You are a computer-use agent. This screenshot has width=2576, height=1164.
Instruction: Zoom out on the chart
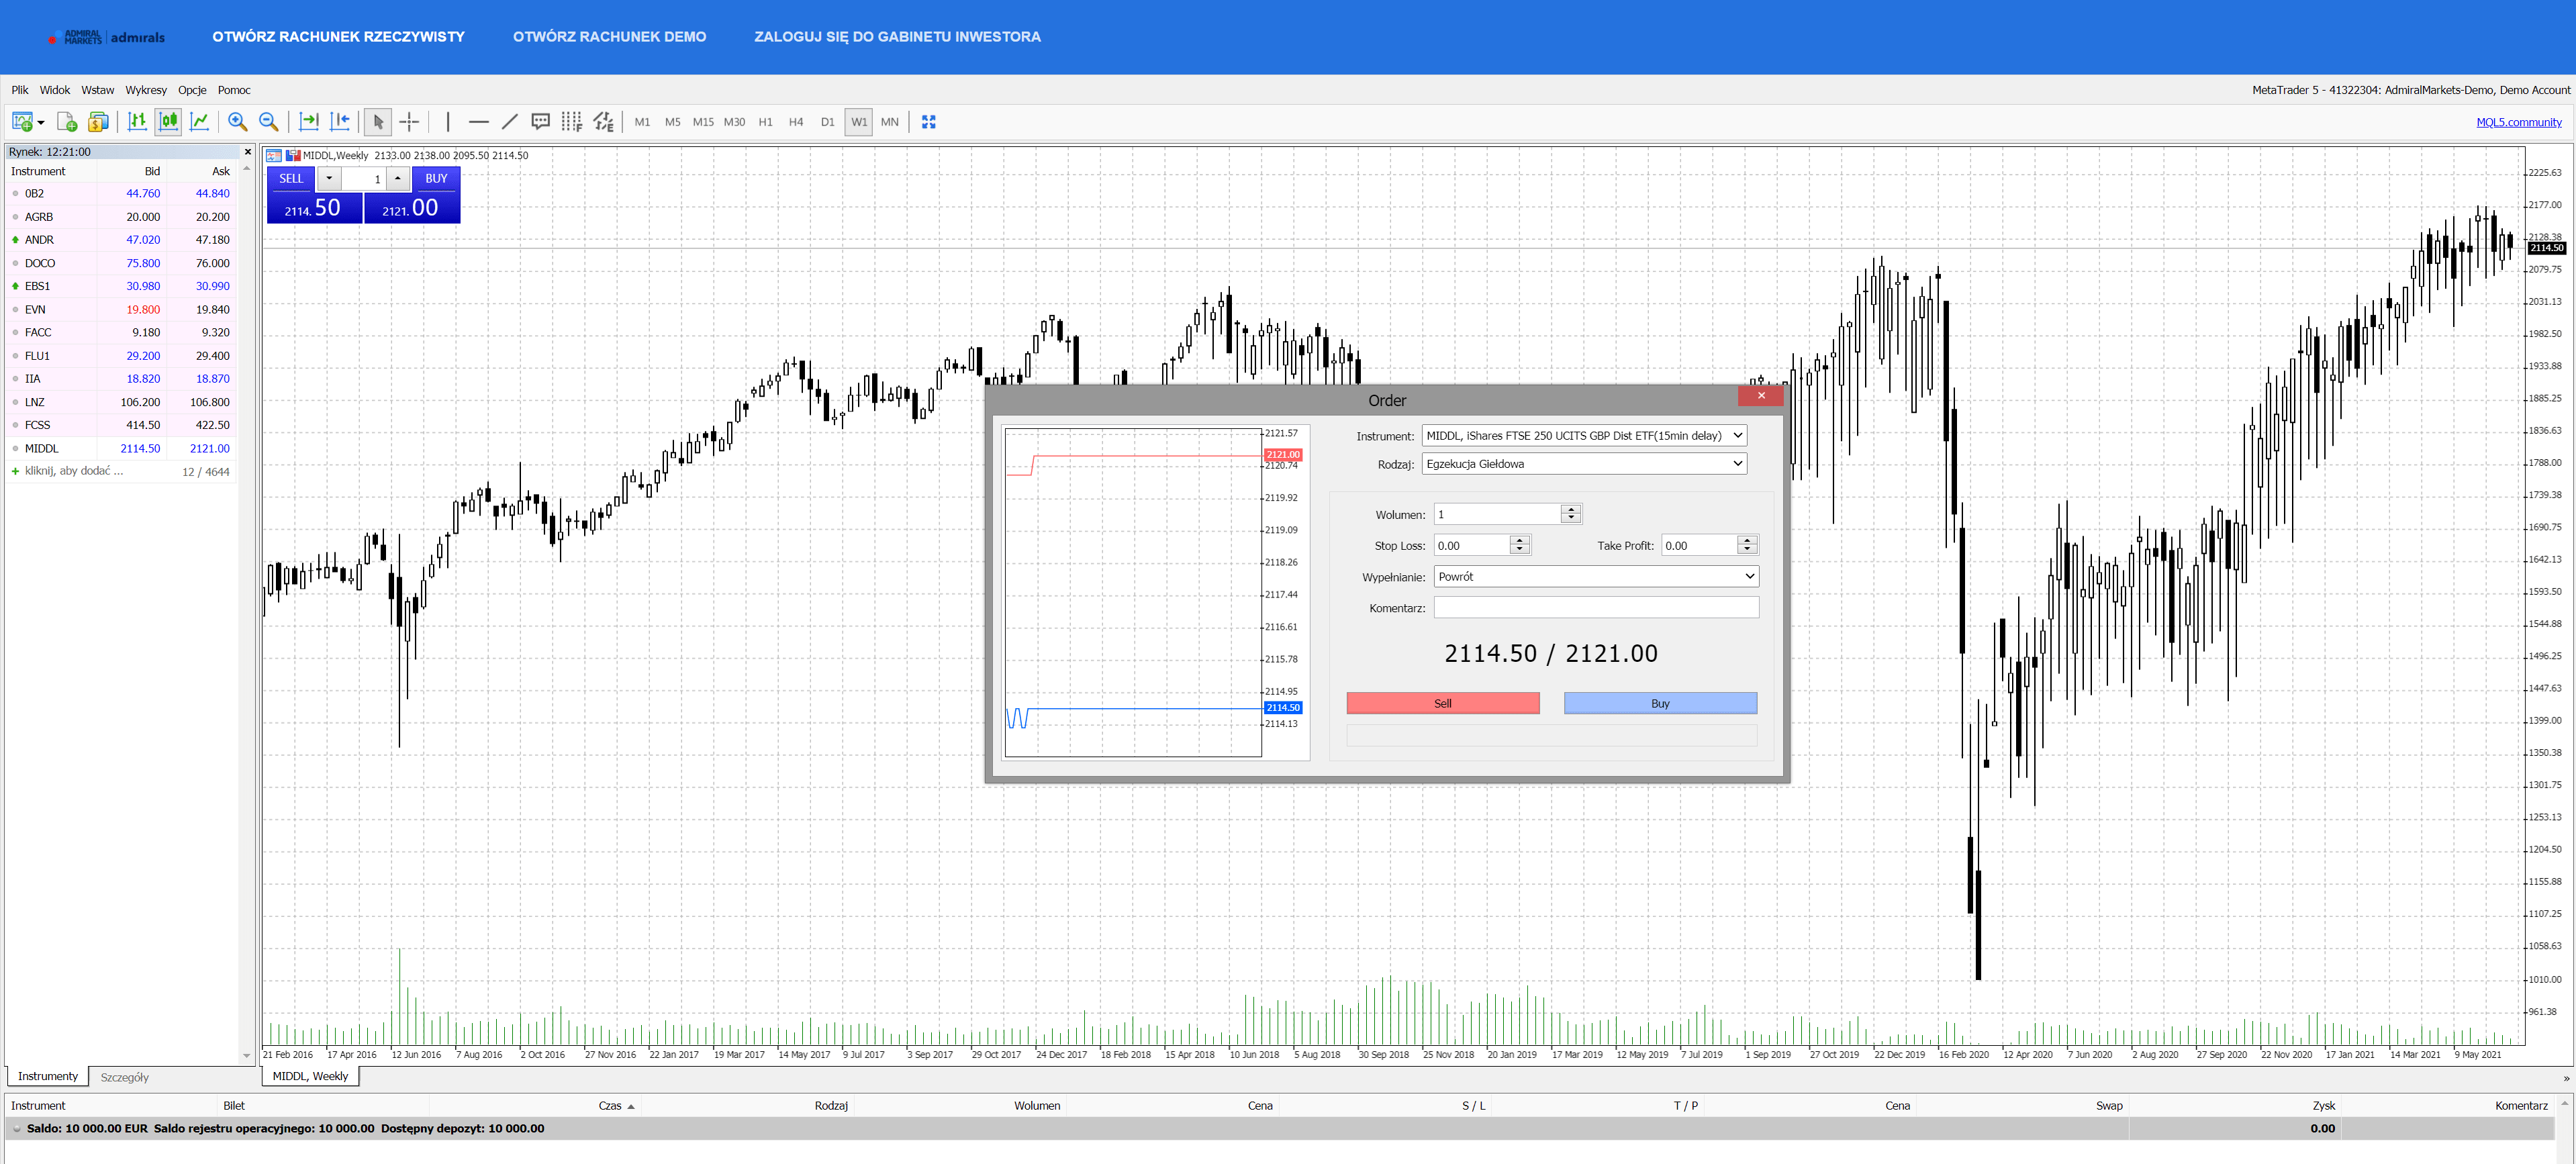point(268,122)
